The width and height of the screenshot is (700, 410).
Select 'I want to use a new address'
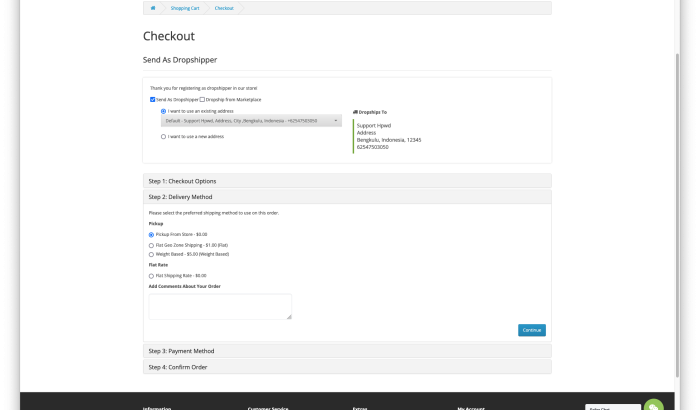point(163,137)
